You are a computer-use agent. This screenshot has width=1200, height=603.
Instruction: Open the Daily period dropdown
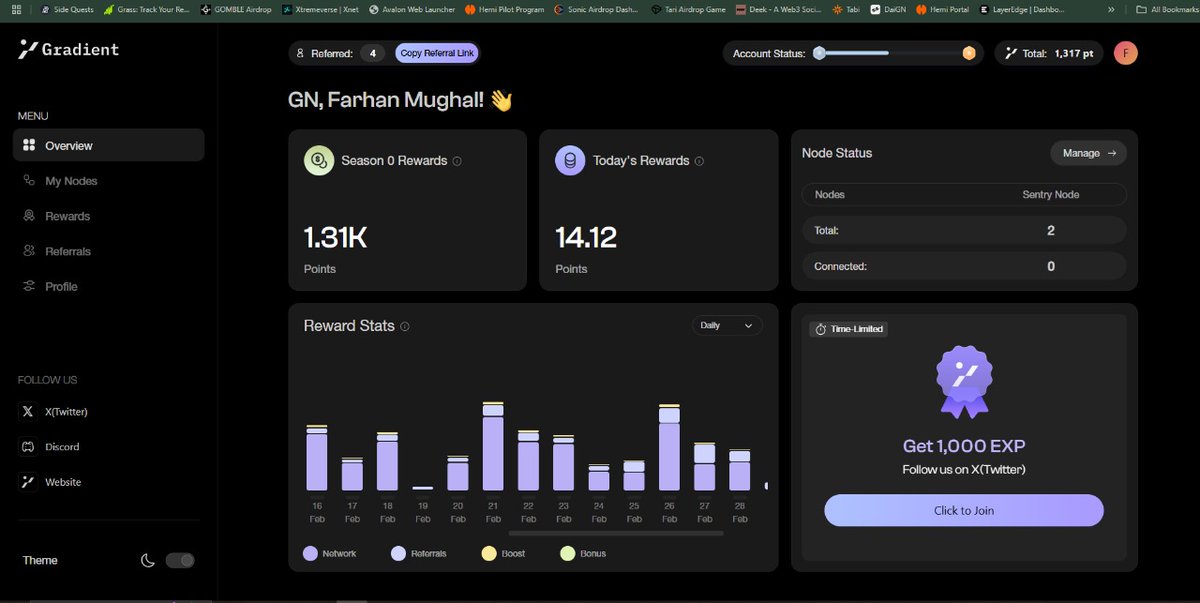tap(727, 326)
